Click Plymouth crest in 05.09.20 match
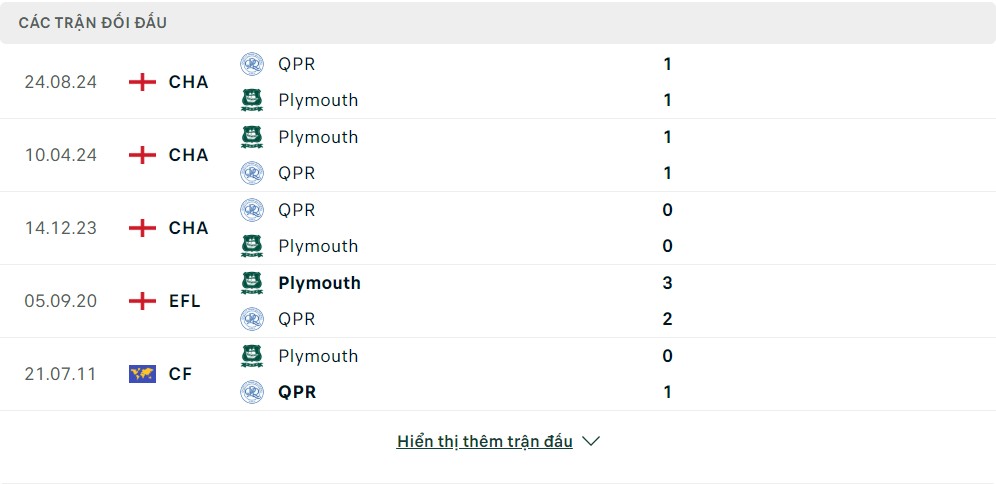The image size is (996, 484). coord(252,283)
